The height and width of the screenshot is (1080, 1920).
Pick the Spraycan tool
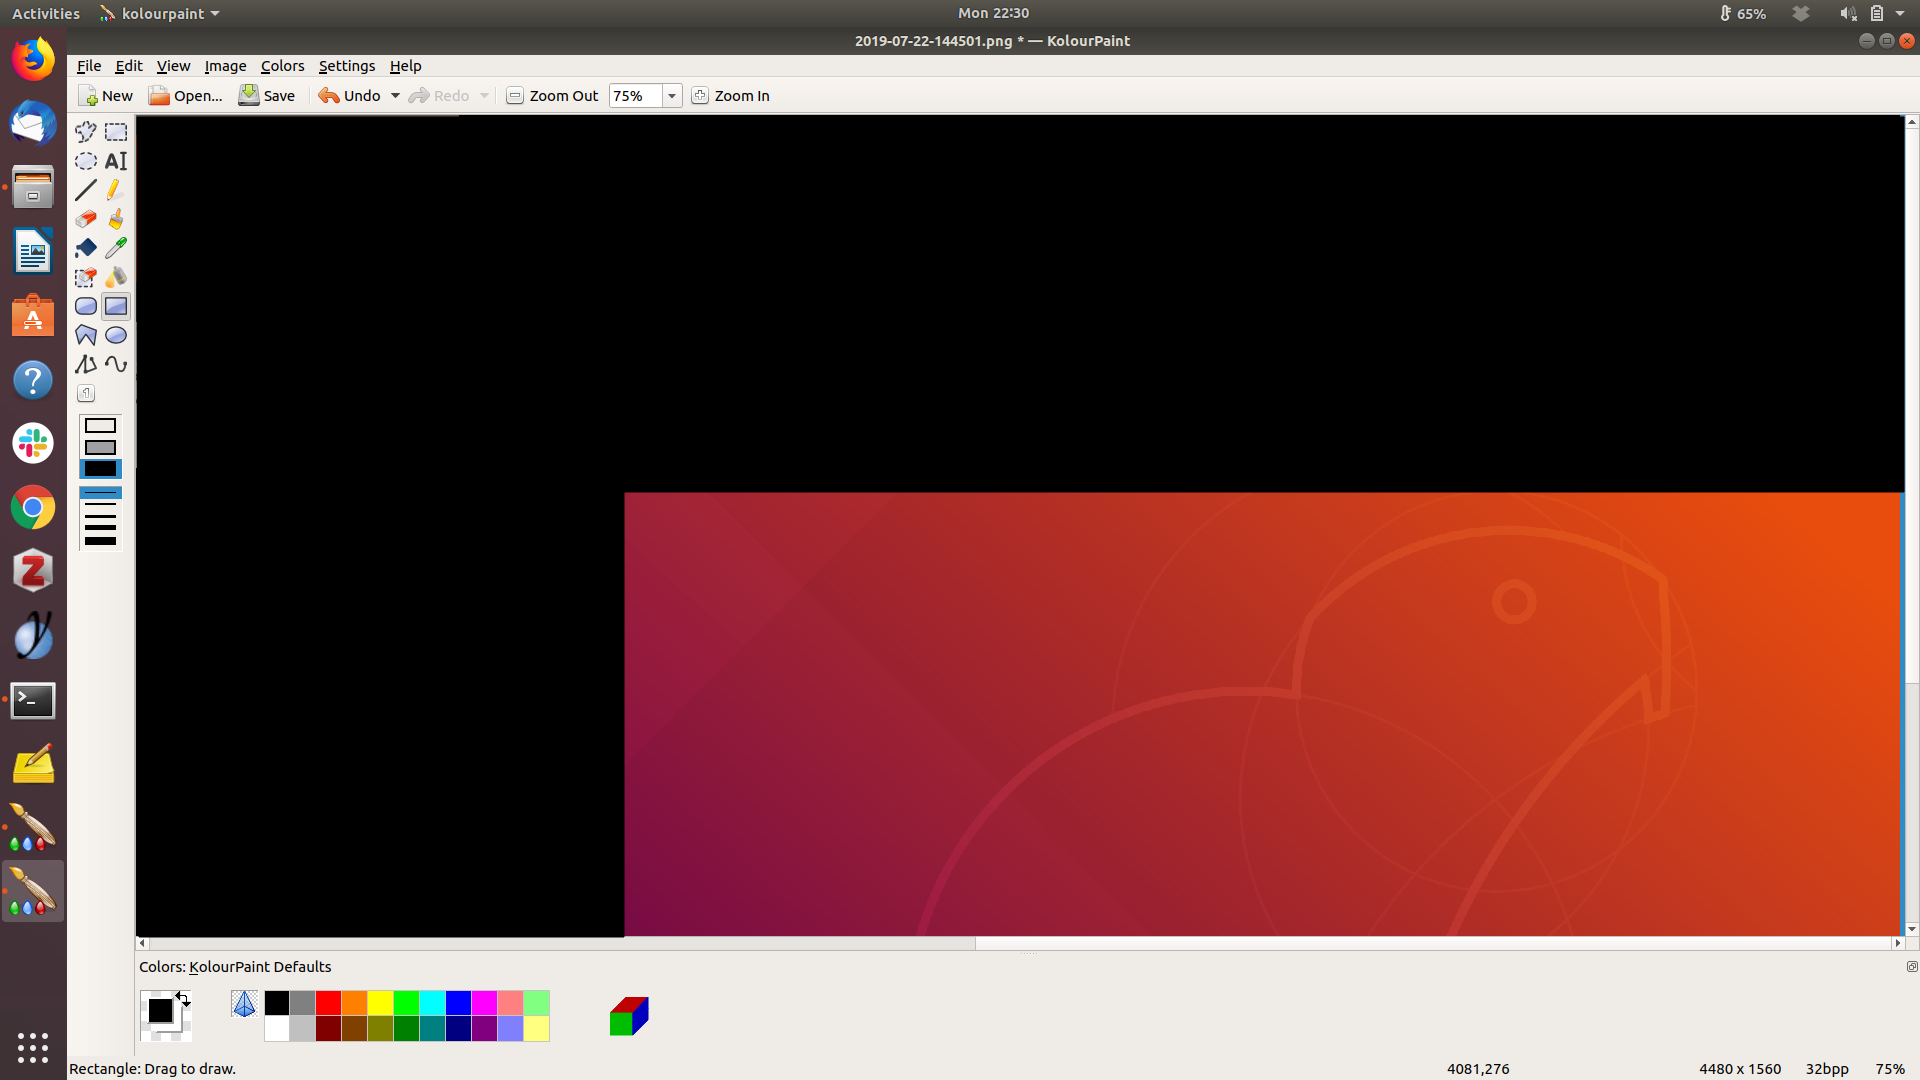tap(116, 277)
